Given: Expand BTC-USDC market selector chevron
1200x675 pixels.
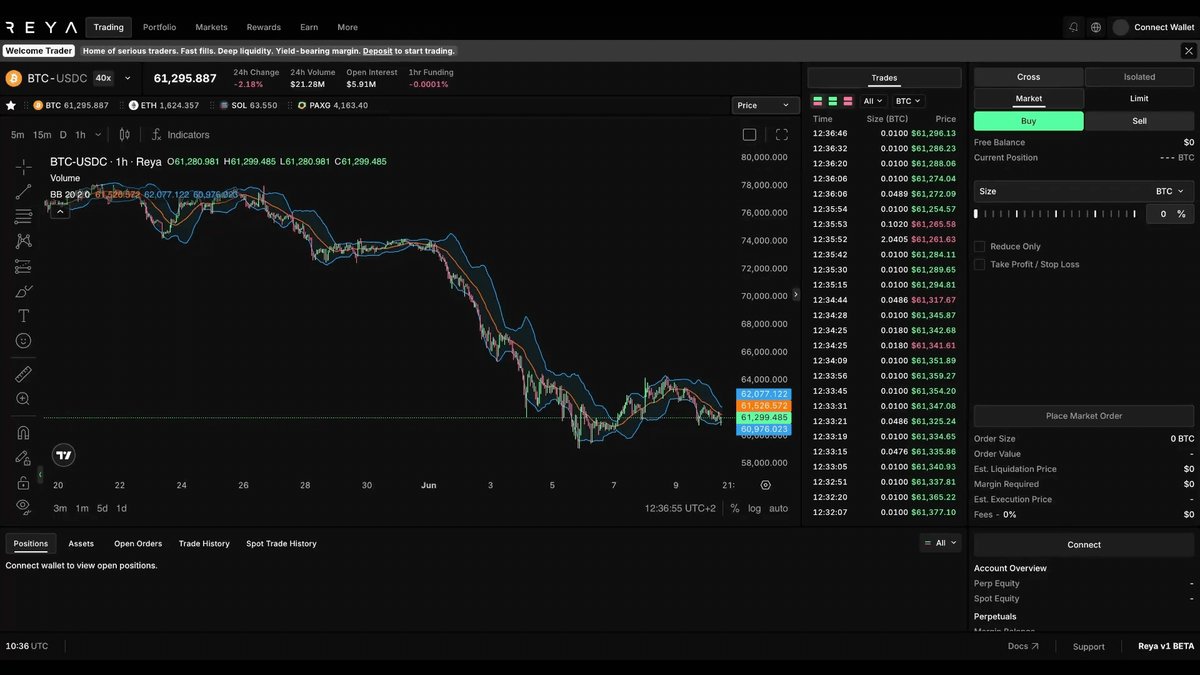Looking at the screenshot, I should pos(127,78).
